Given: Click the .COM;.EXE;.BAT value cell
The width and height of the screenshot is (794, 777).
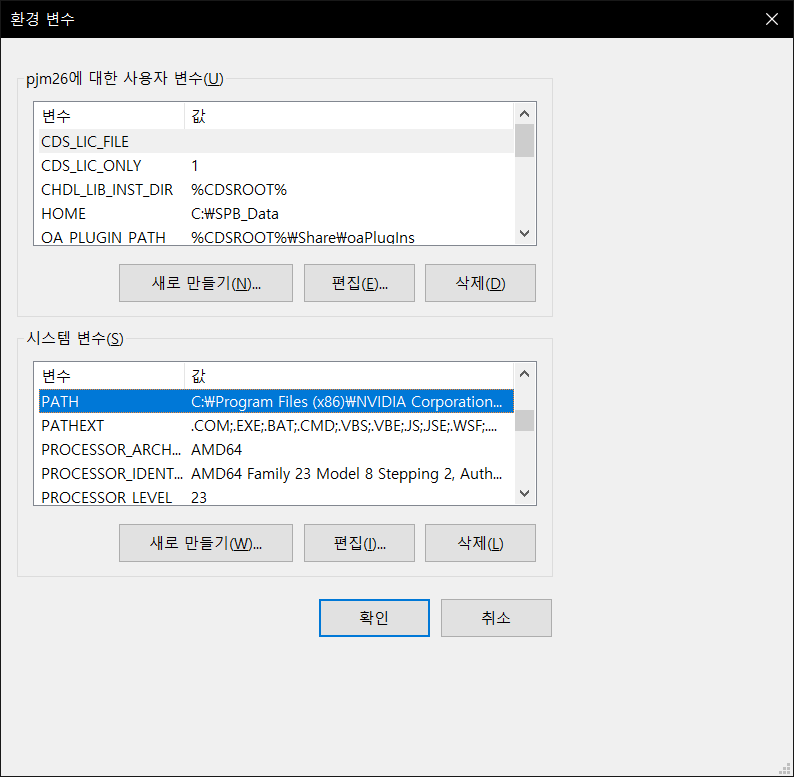Looking at the screenshot, I should point(344,425).
